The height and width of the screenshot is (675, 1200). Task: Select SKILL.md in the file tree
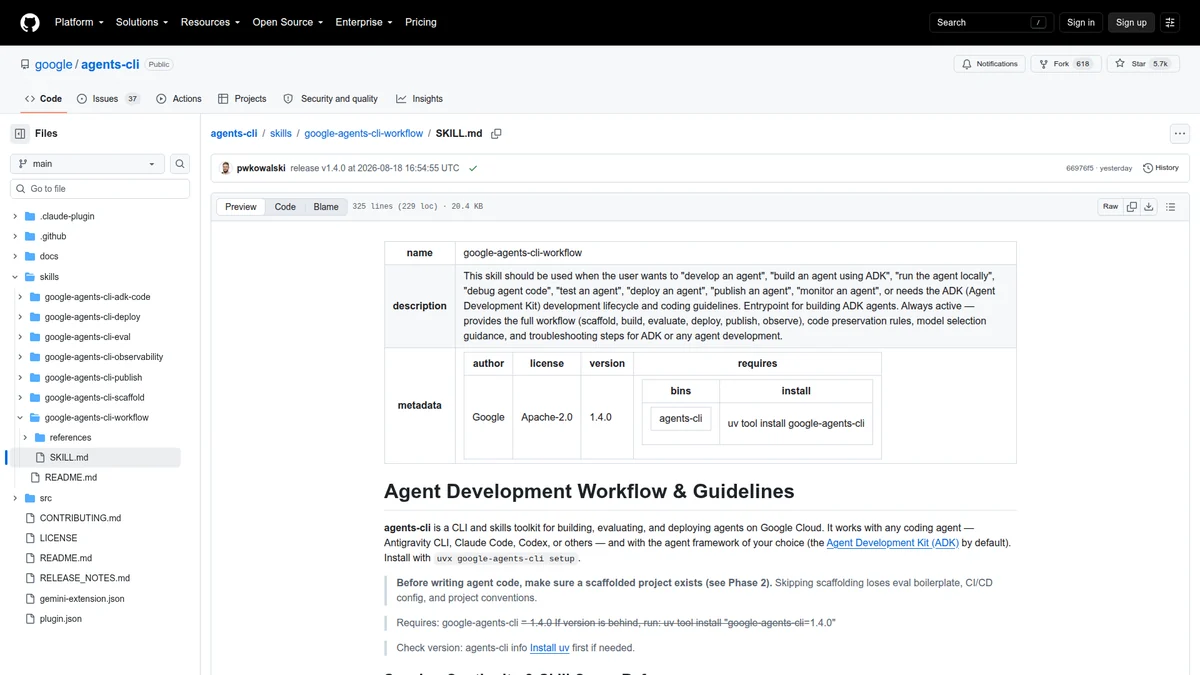[69, 457]
